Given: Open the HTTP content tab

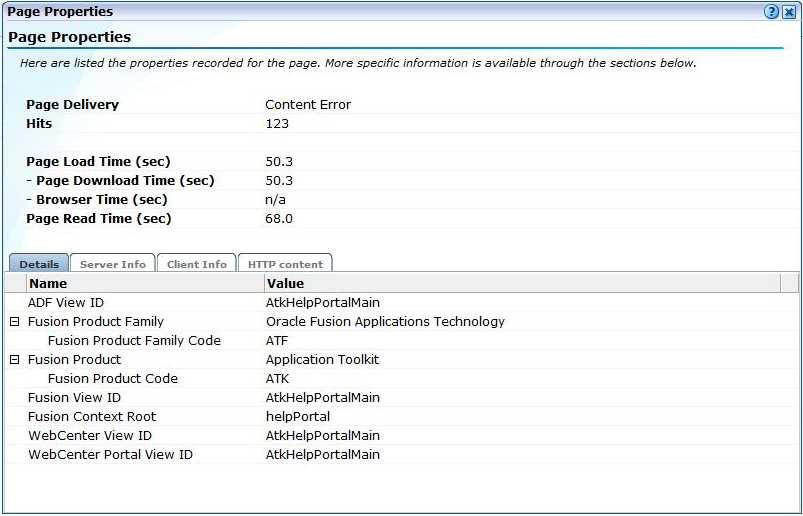Looking at the screenshot, I should [285, 264].
